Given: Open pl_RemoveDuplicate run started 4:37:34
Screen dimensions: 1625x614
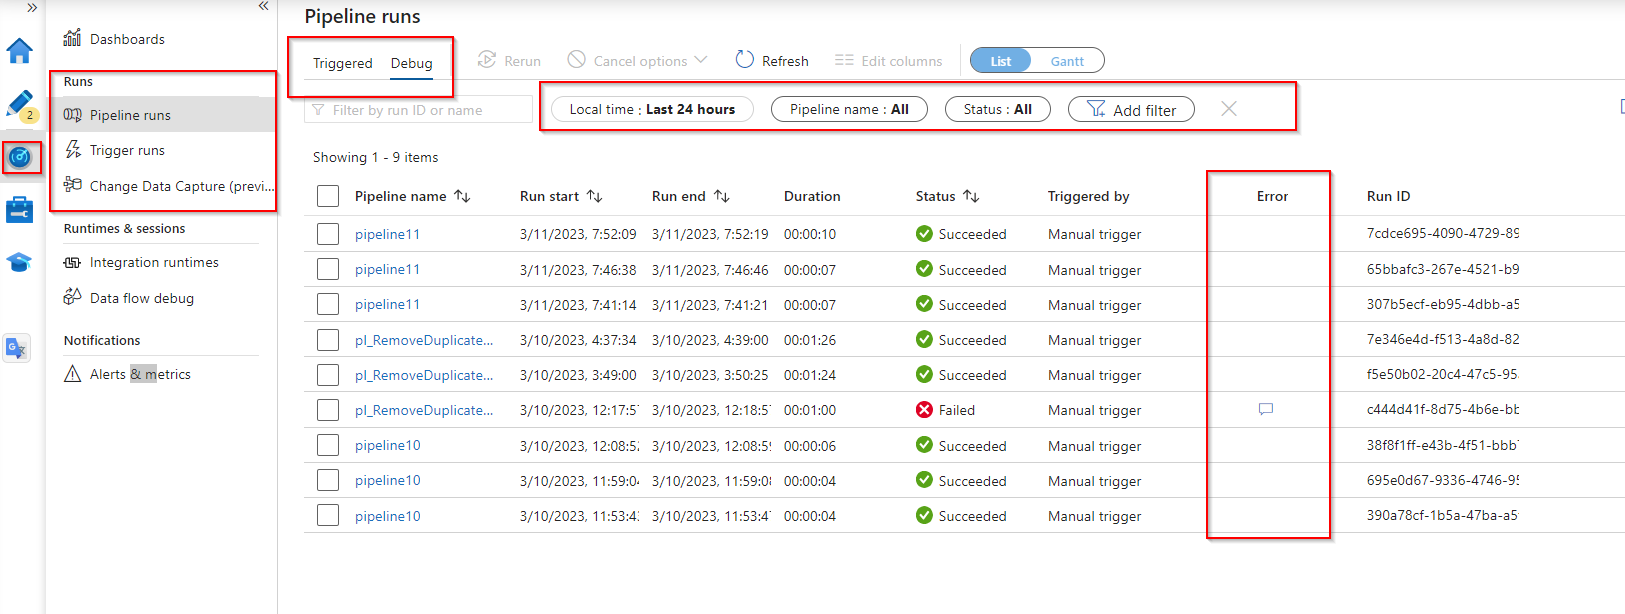Looking at the screenshot, I should point(424,340).
